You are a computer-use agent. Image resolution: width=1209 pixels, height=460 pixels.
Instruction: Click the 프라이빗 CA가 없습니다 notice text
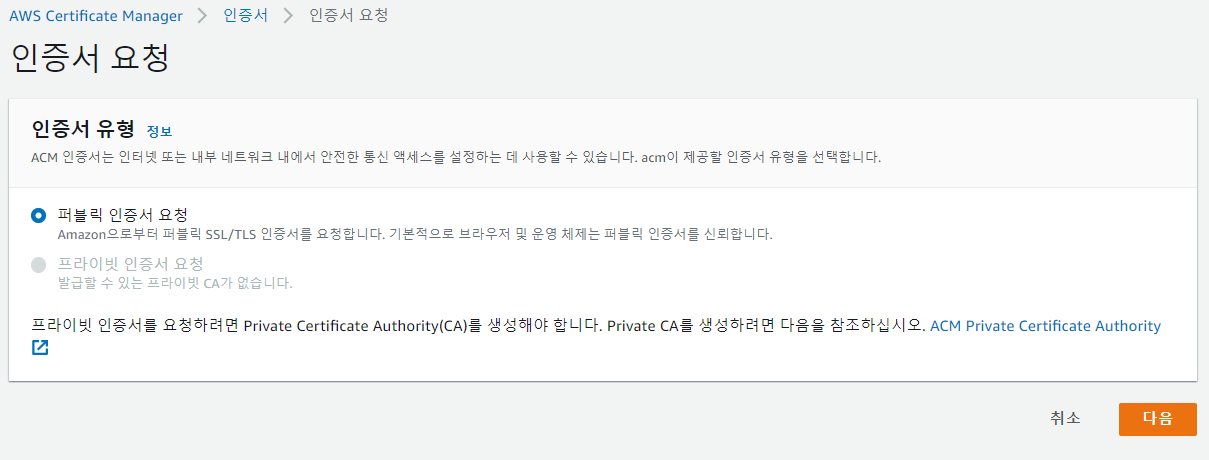175,283
